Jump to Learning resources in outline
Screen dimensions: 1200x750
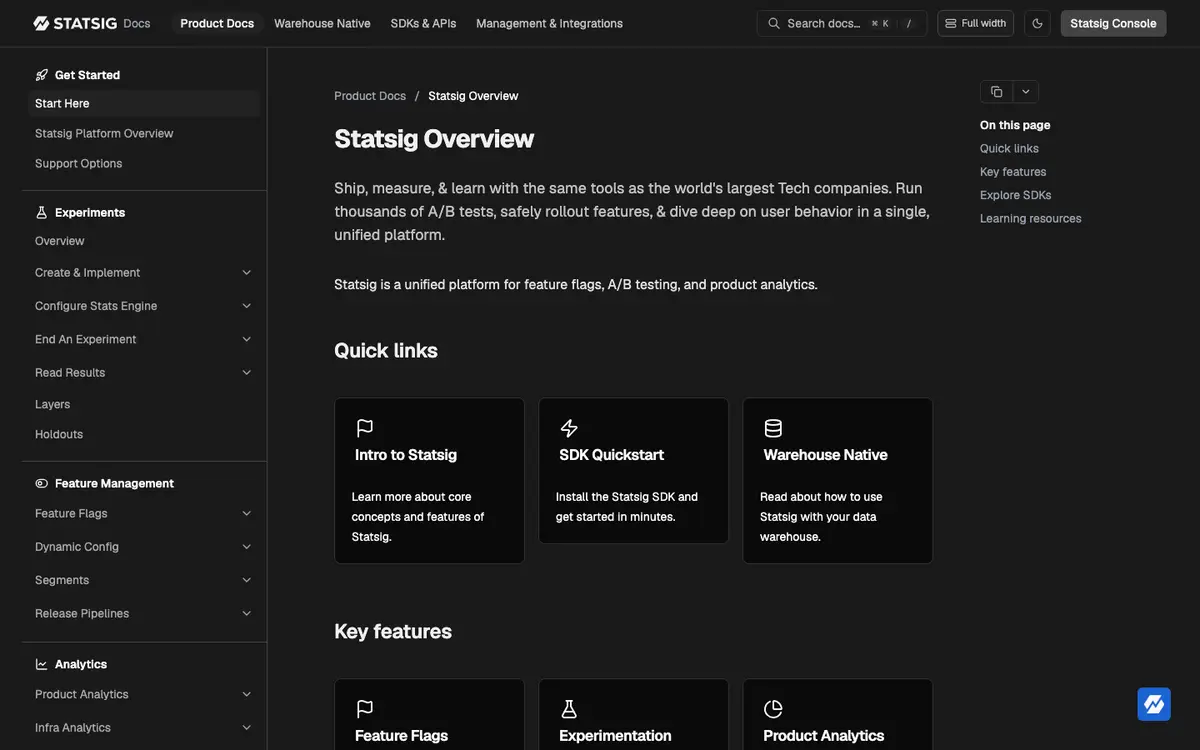1030,218
